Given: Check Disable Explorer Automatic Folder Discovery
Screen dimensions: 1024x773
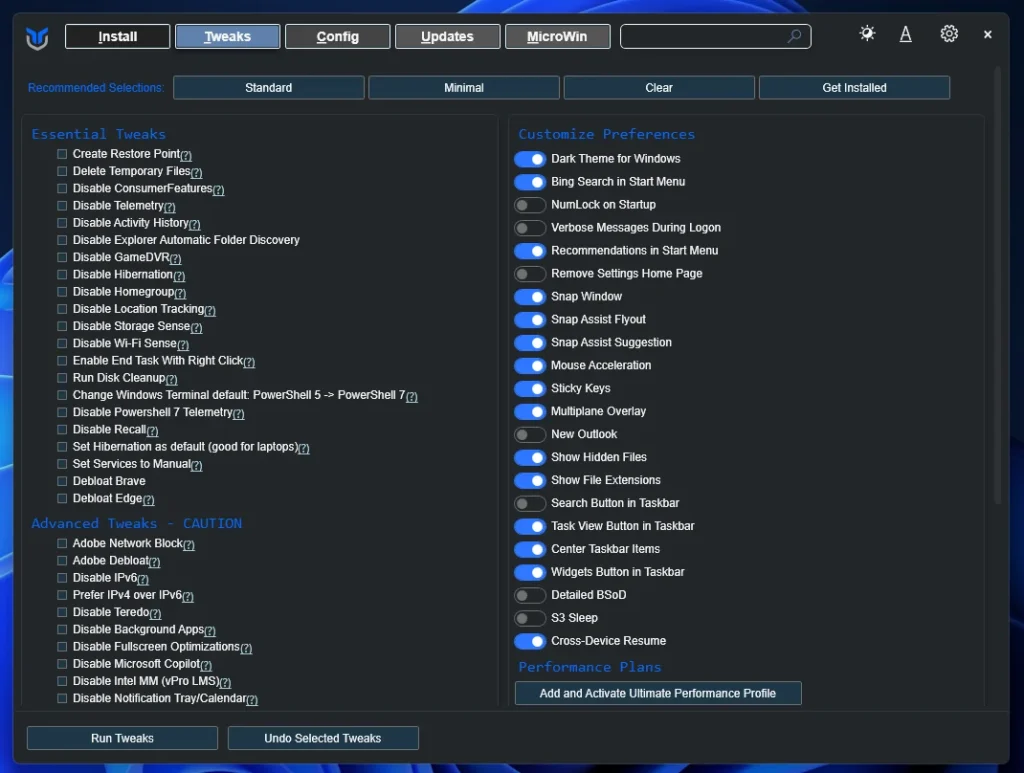Looking at the screenshot, I should [x=62, y=240].
